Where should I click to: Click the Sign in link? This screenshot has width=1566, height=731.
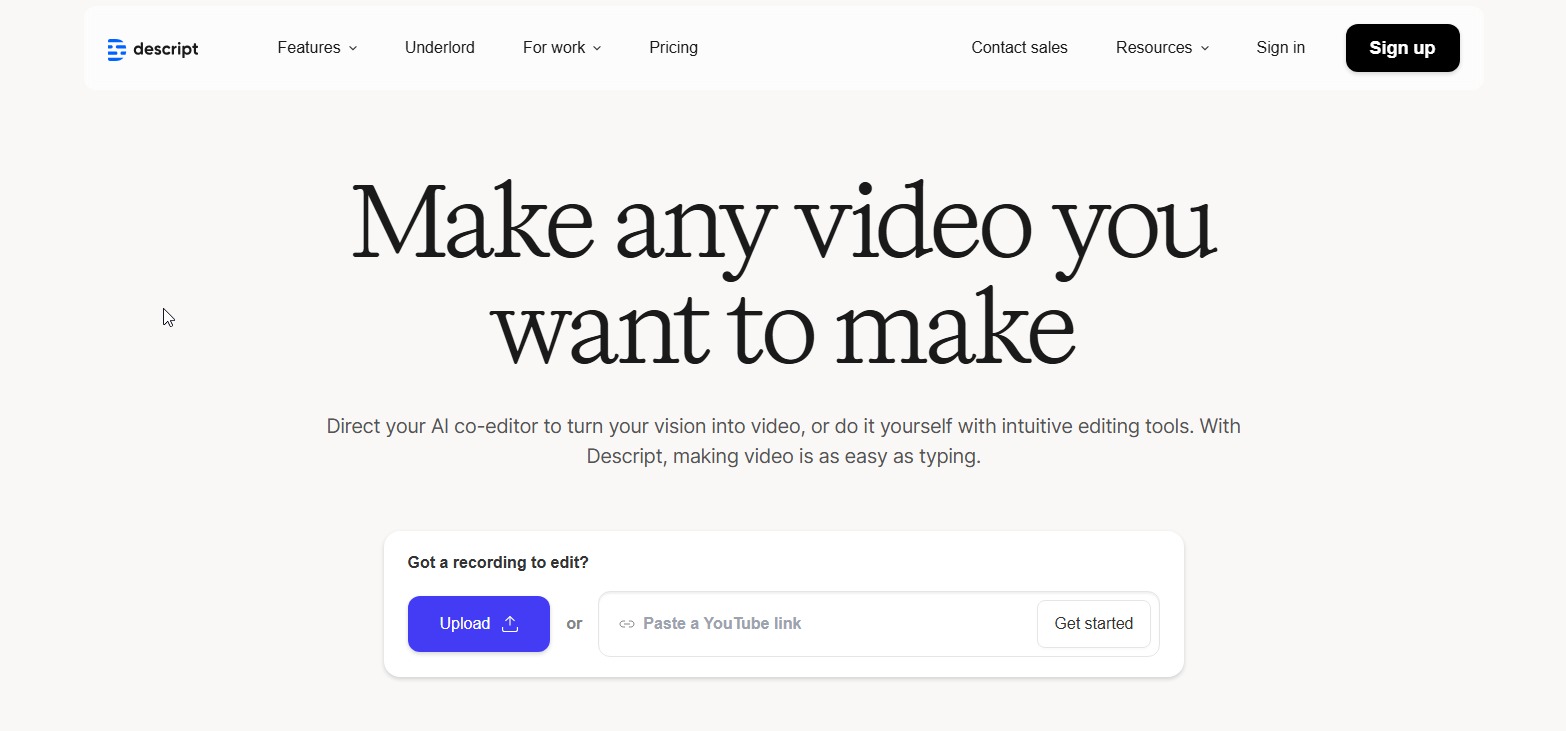(1280, 48)
